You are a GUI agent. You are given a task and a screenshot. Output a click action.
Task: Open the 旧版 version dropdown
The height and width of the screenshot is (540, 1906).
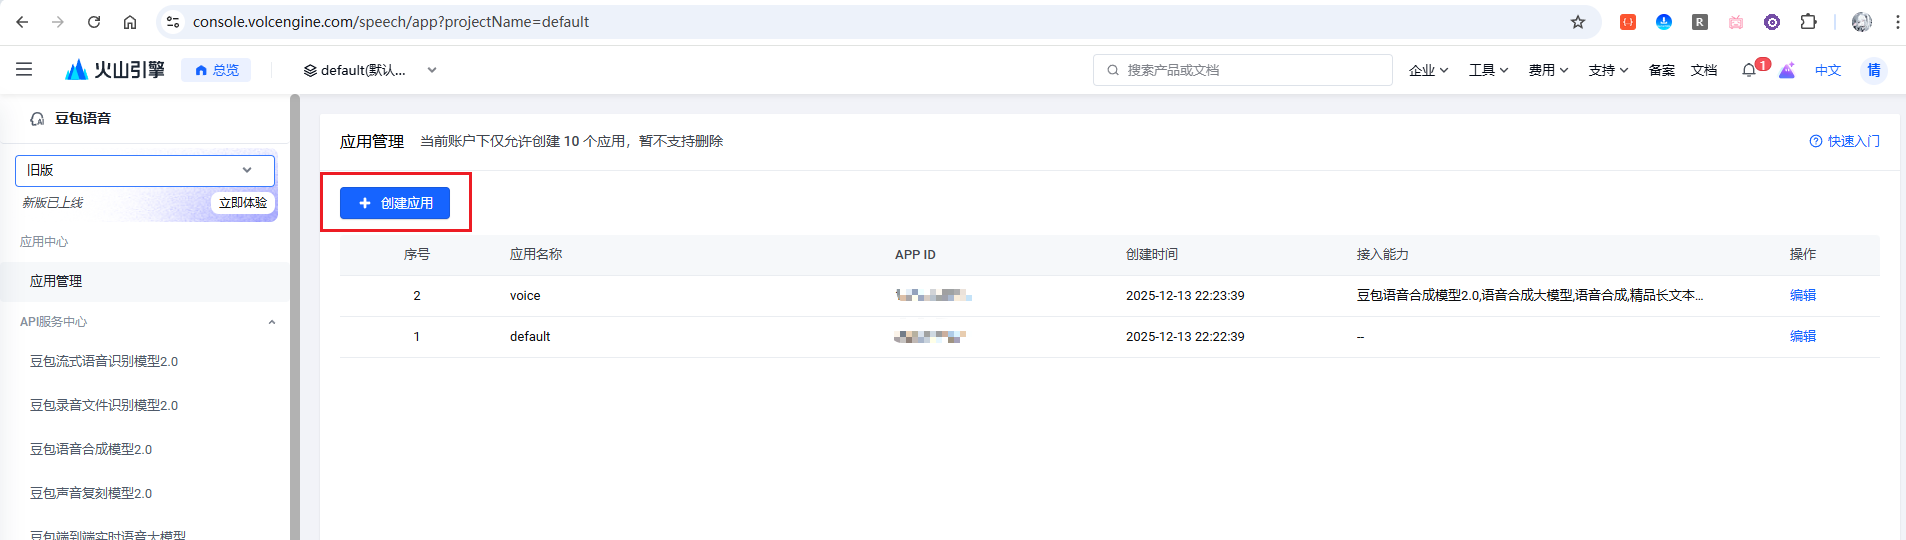tap(145, 170)
